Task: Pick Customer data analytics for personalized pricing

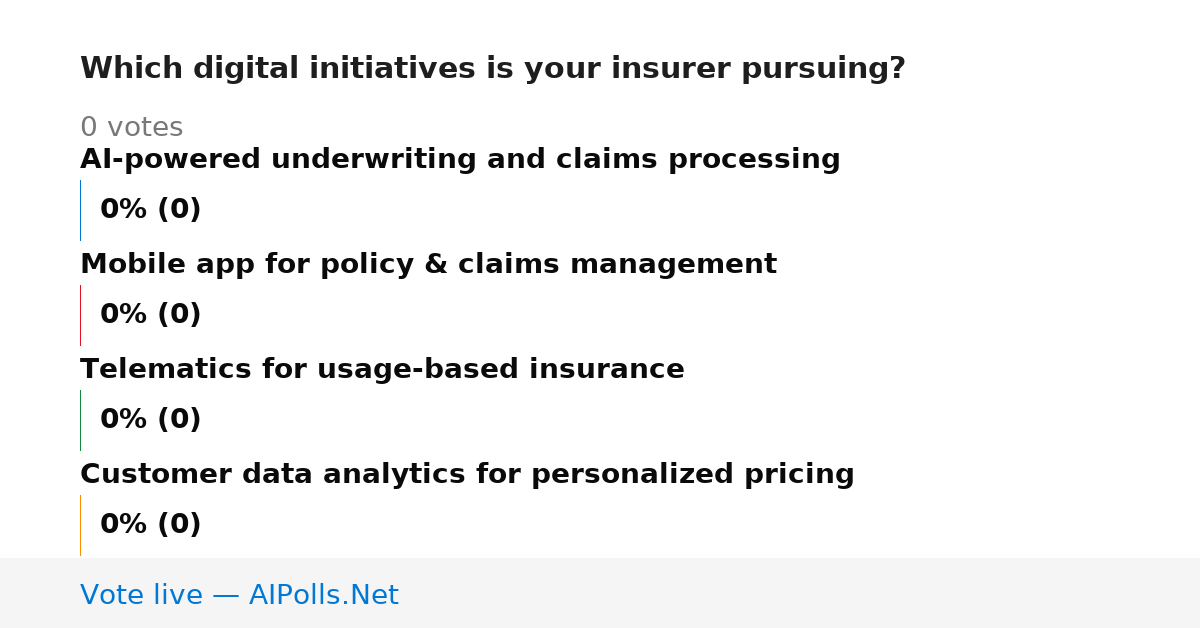Action: [x=467, y=475]
